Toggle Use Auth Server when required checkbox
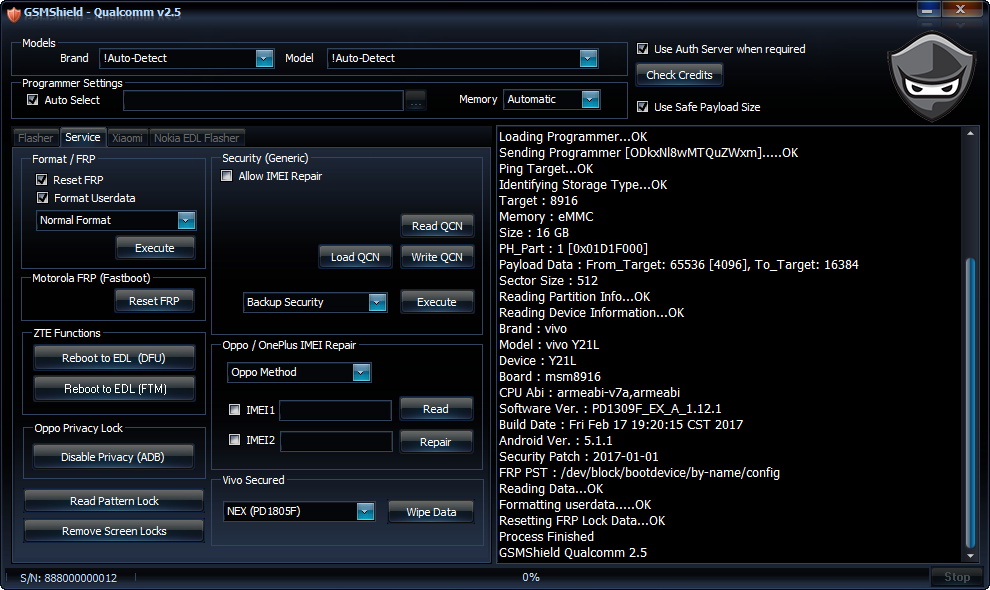Image resolution: width=990 pixels, height=590 pixels. (643, 49)
